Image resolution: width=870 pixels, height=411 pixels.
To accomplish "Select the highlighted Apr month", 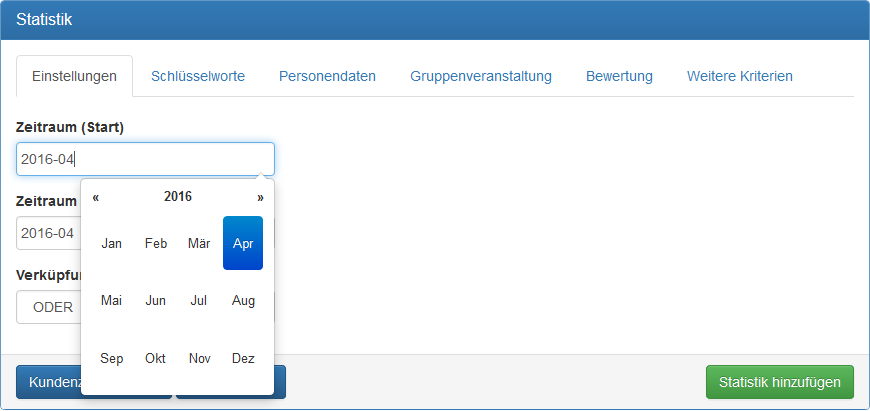I will click(x=243, y=243).
